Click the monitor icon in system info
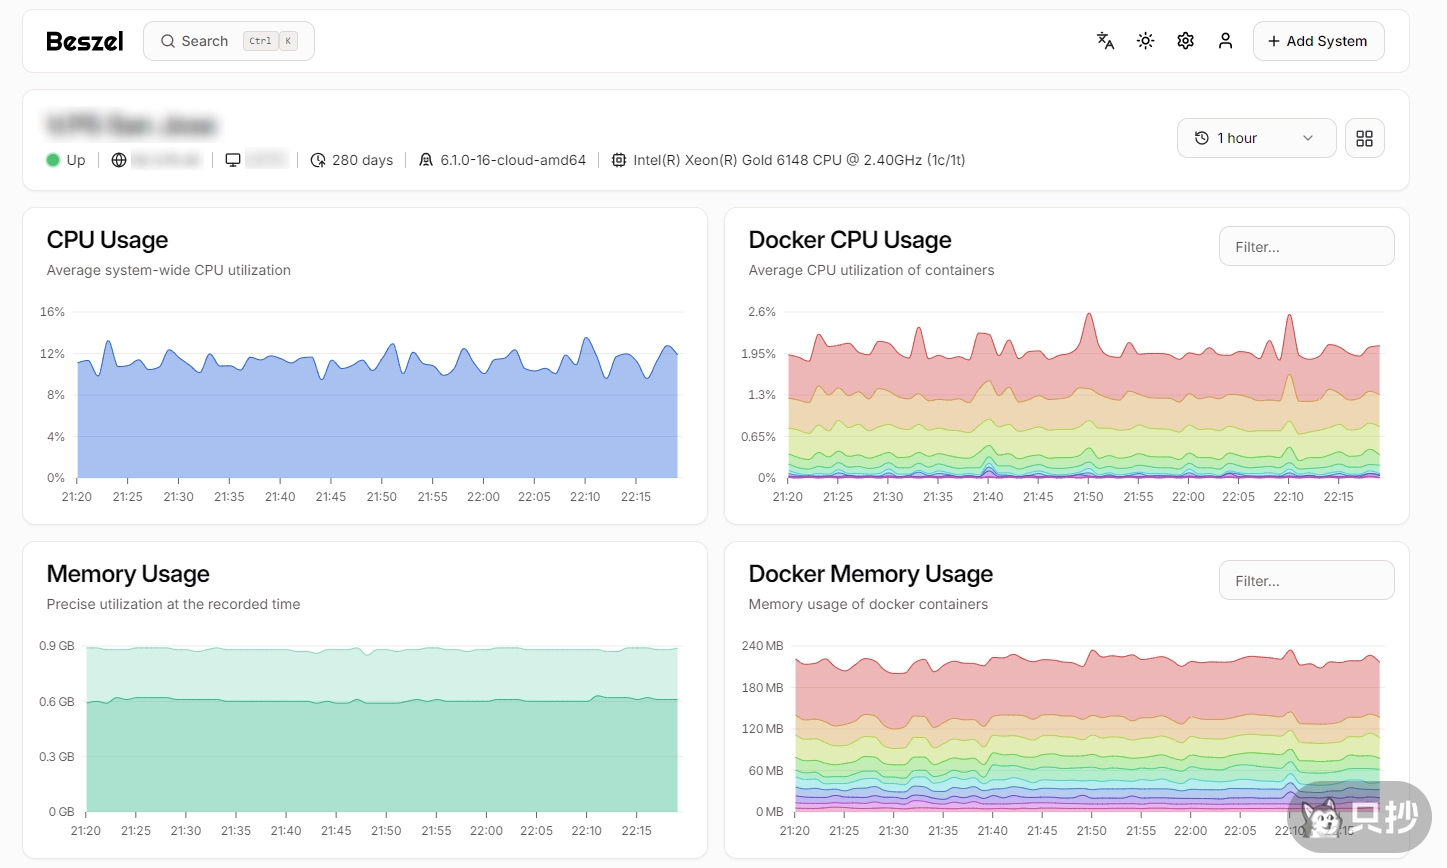Viewport: 1447px width, 868px height. (x=233, y=160)
